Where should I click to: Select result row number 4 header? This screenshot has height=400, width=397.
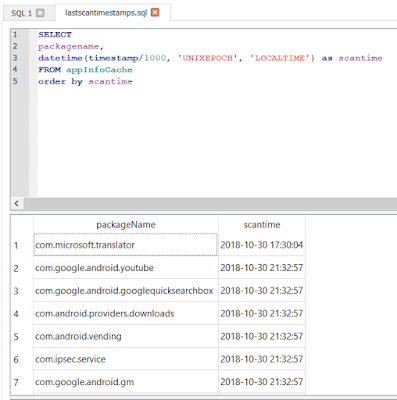(x=16, y=314)
